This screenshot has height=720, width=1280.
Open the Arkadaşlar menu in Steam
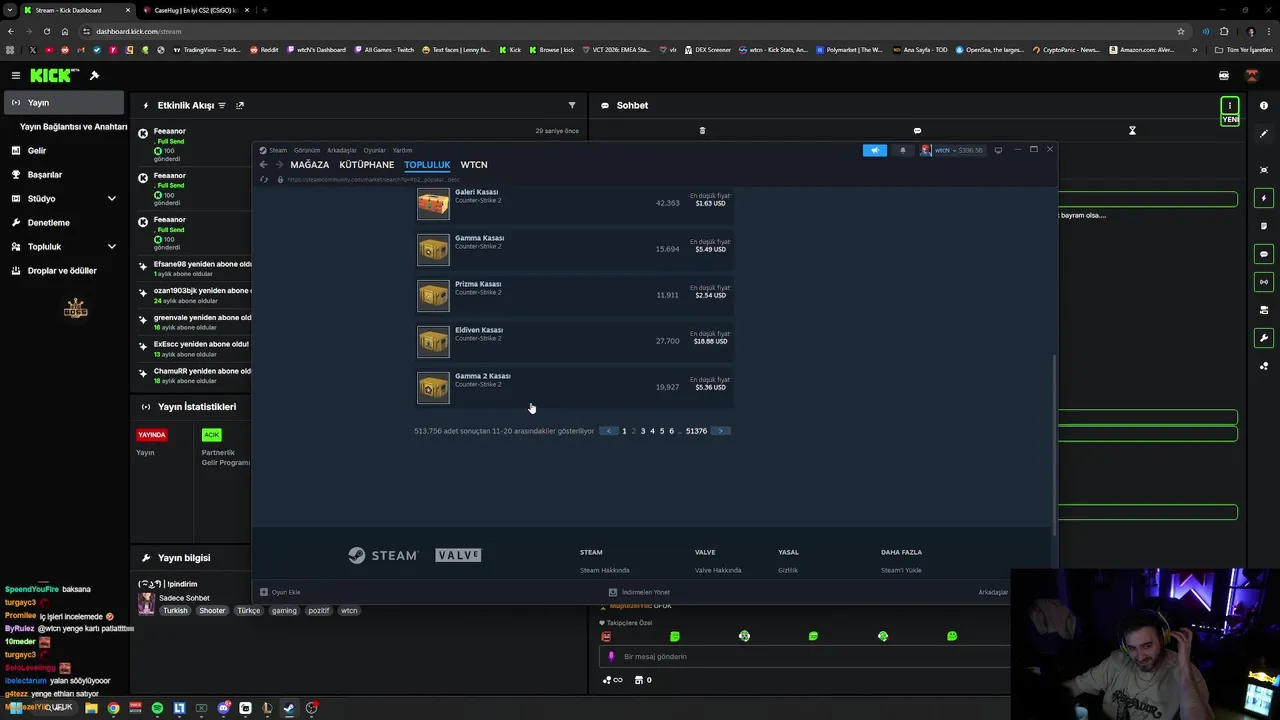pyautogui.click(x=342, y=150)
